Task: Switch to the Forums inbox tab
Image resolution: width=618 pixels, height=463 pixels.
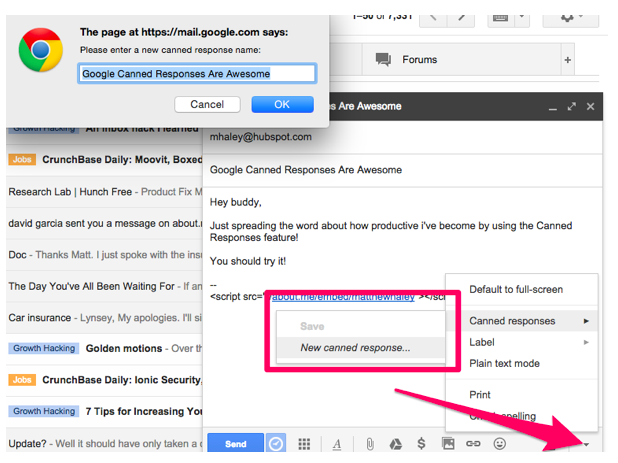Action: pos(461,60)
